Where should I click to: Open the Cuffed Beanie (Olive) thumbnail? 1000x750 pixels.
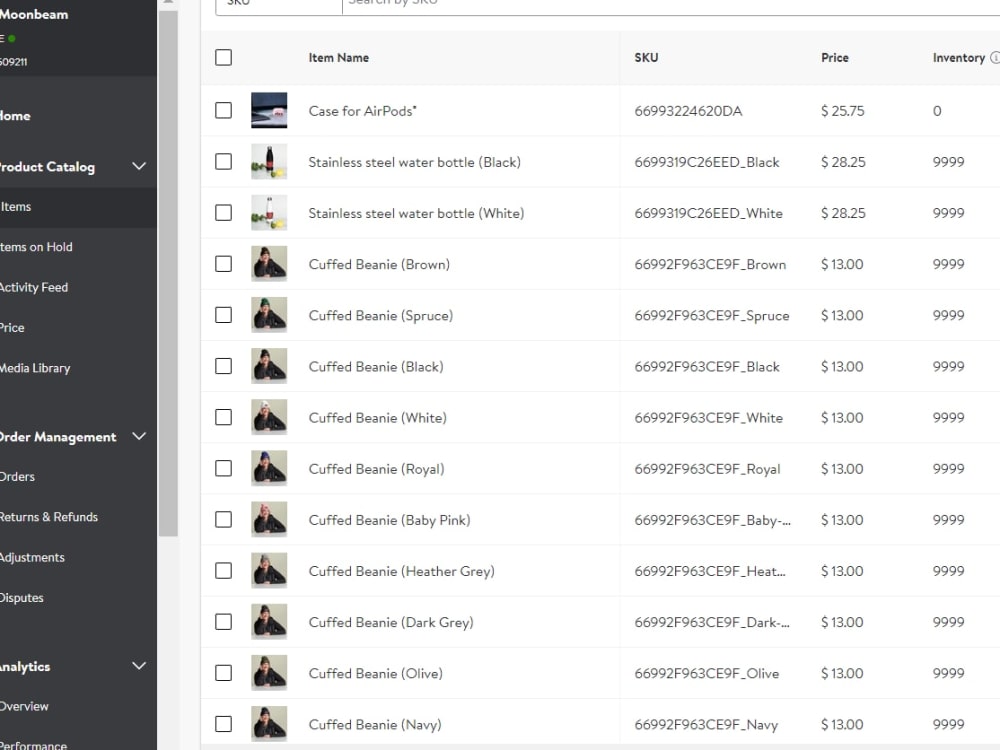coord(269,672)
